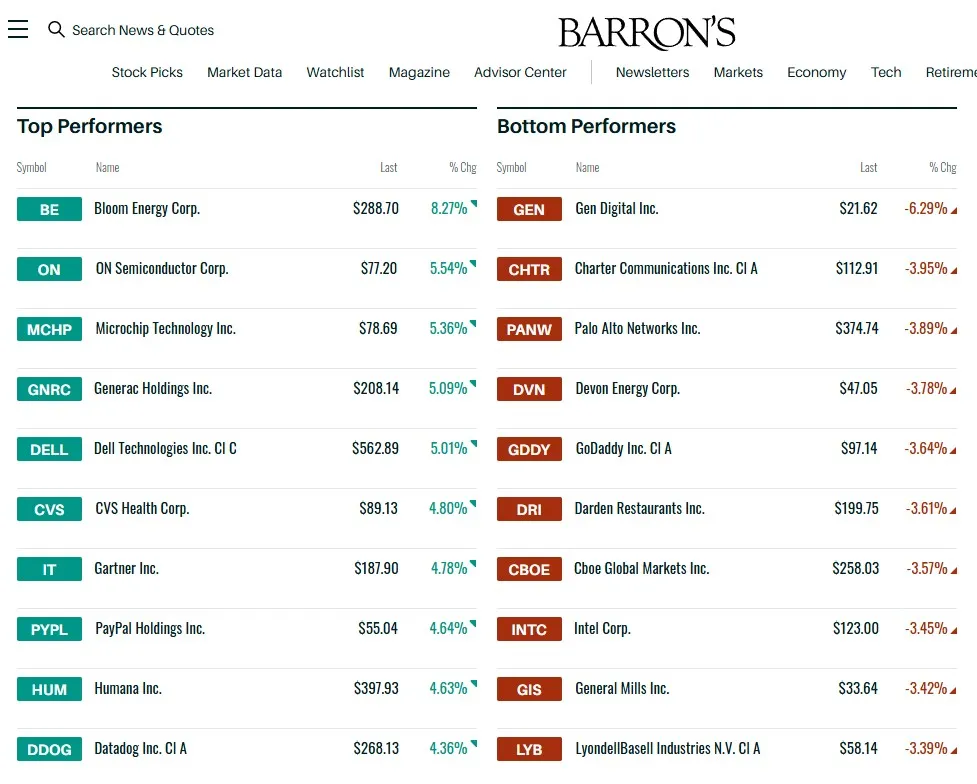Click the DRI ticker badge
977x784 pixels.
pos(529,509)
